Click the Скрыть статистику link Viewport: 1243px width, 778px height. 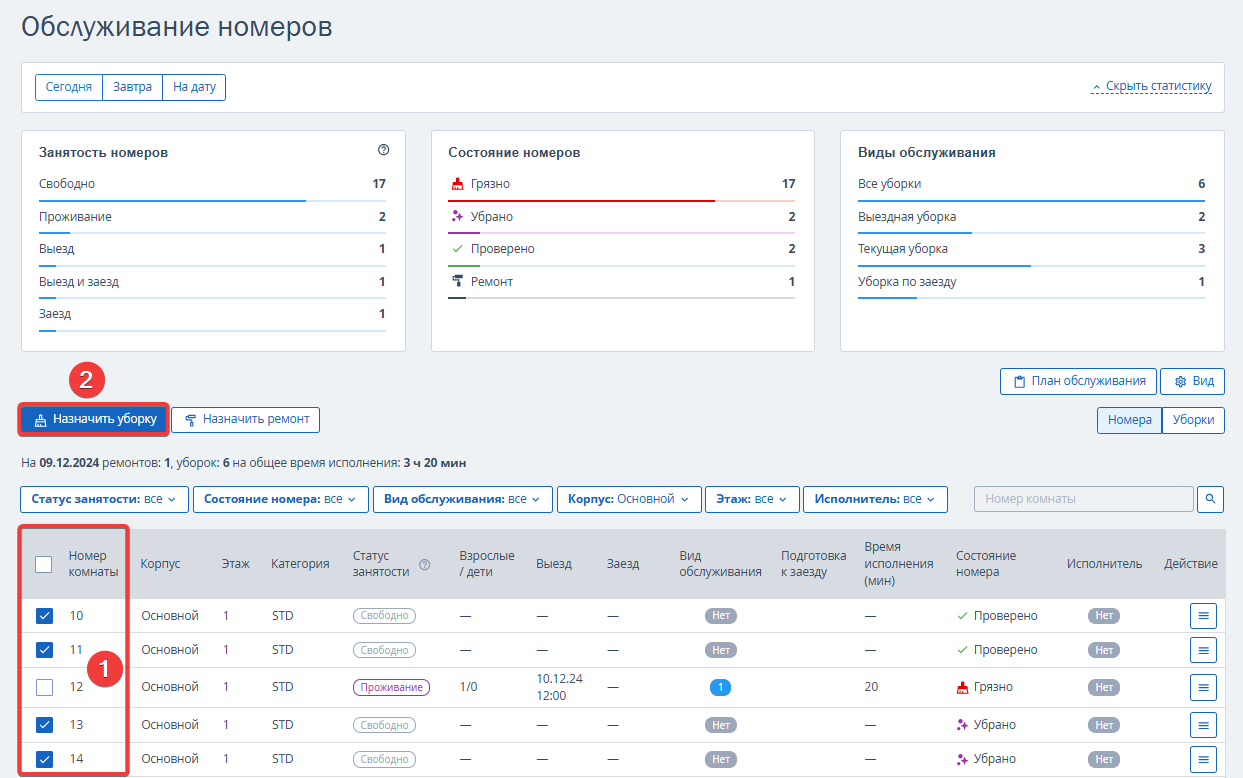coord(1151,86)
